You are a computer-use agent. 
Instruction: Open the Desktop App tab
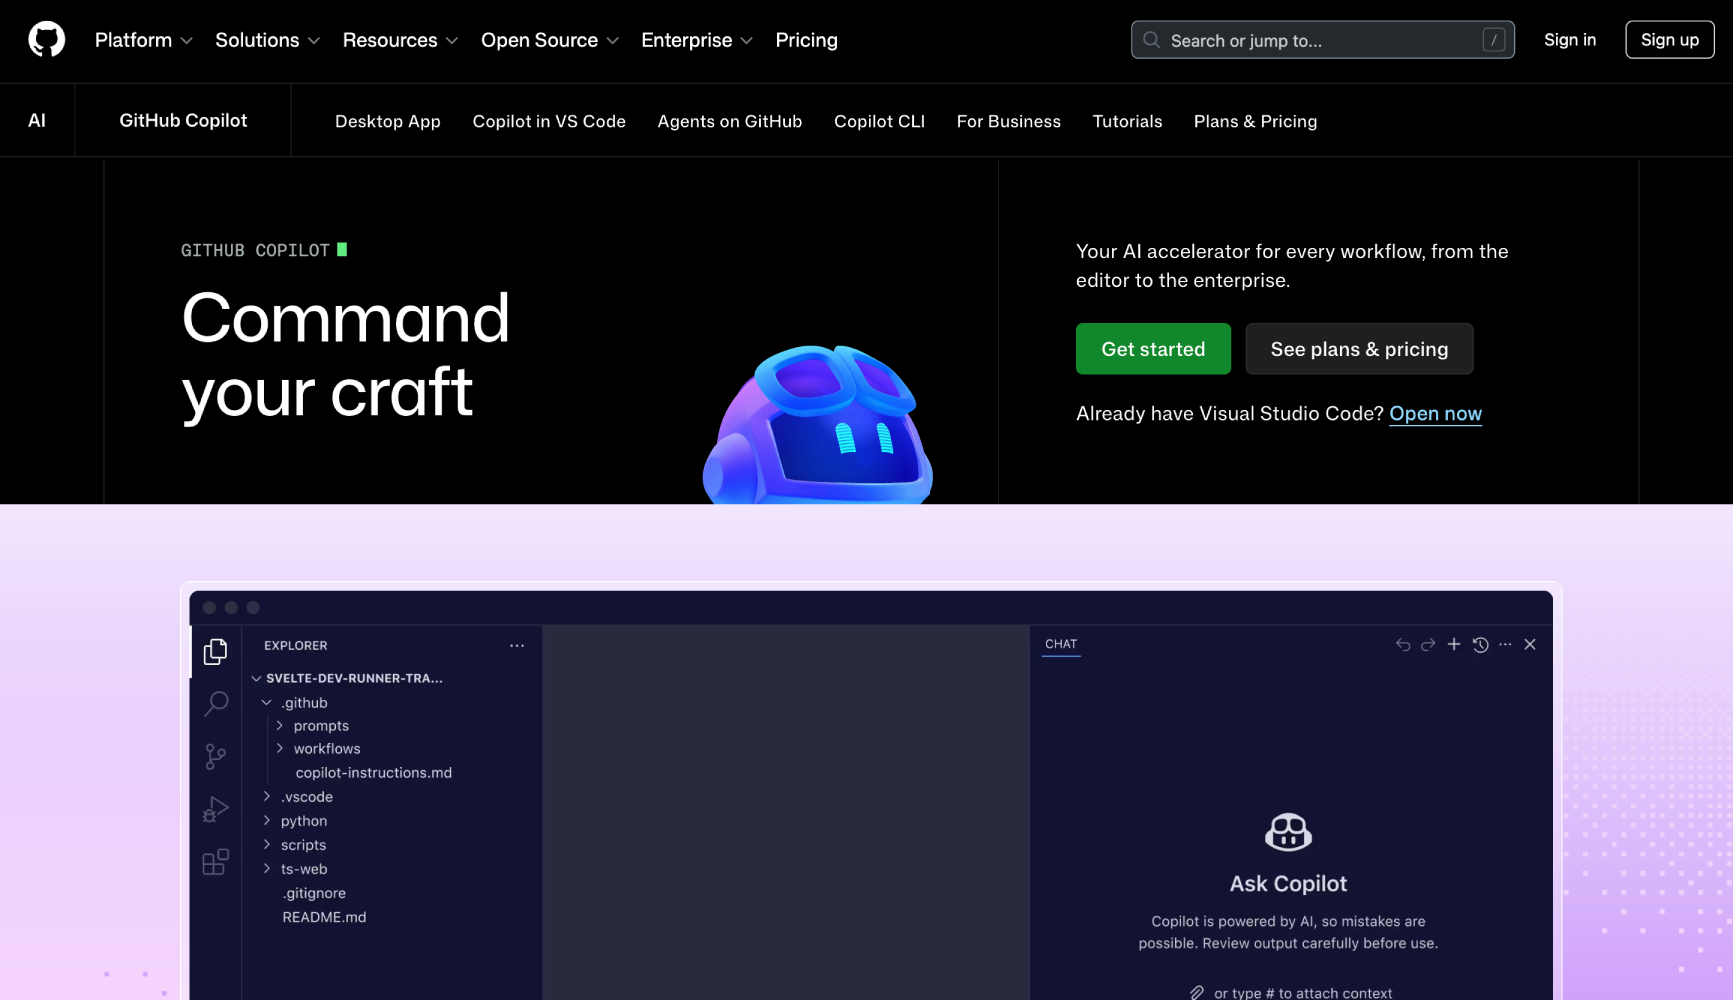click(x=388, y=121)
